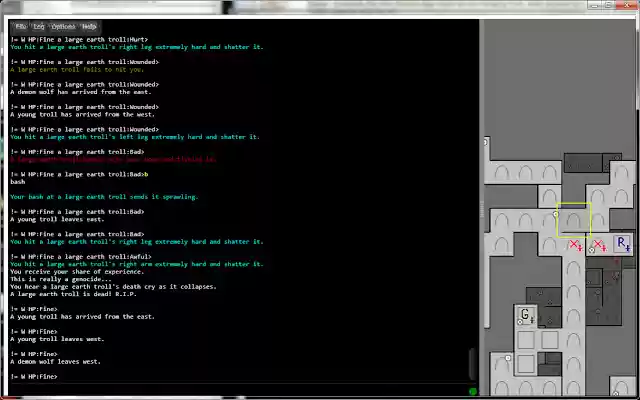Click the line about shattering the troll's right arm

[x=137, y=264]
